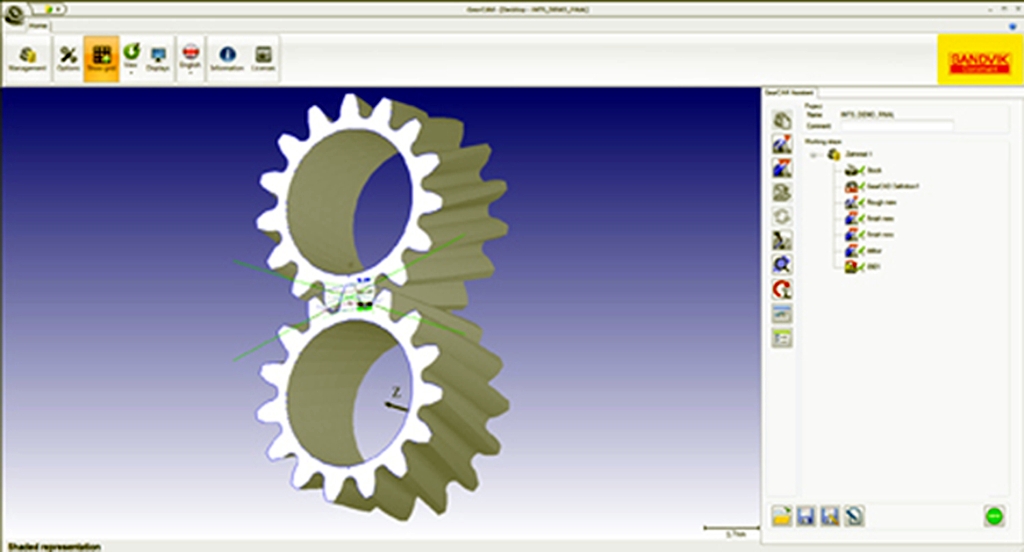Image resolution: width=1024 pixels, height=552 pixels.
Task: Click the open project folder icon
Action: tap(782, 516)
